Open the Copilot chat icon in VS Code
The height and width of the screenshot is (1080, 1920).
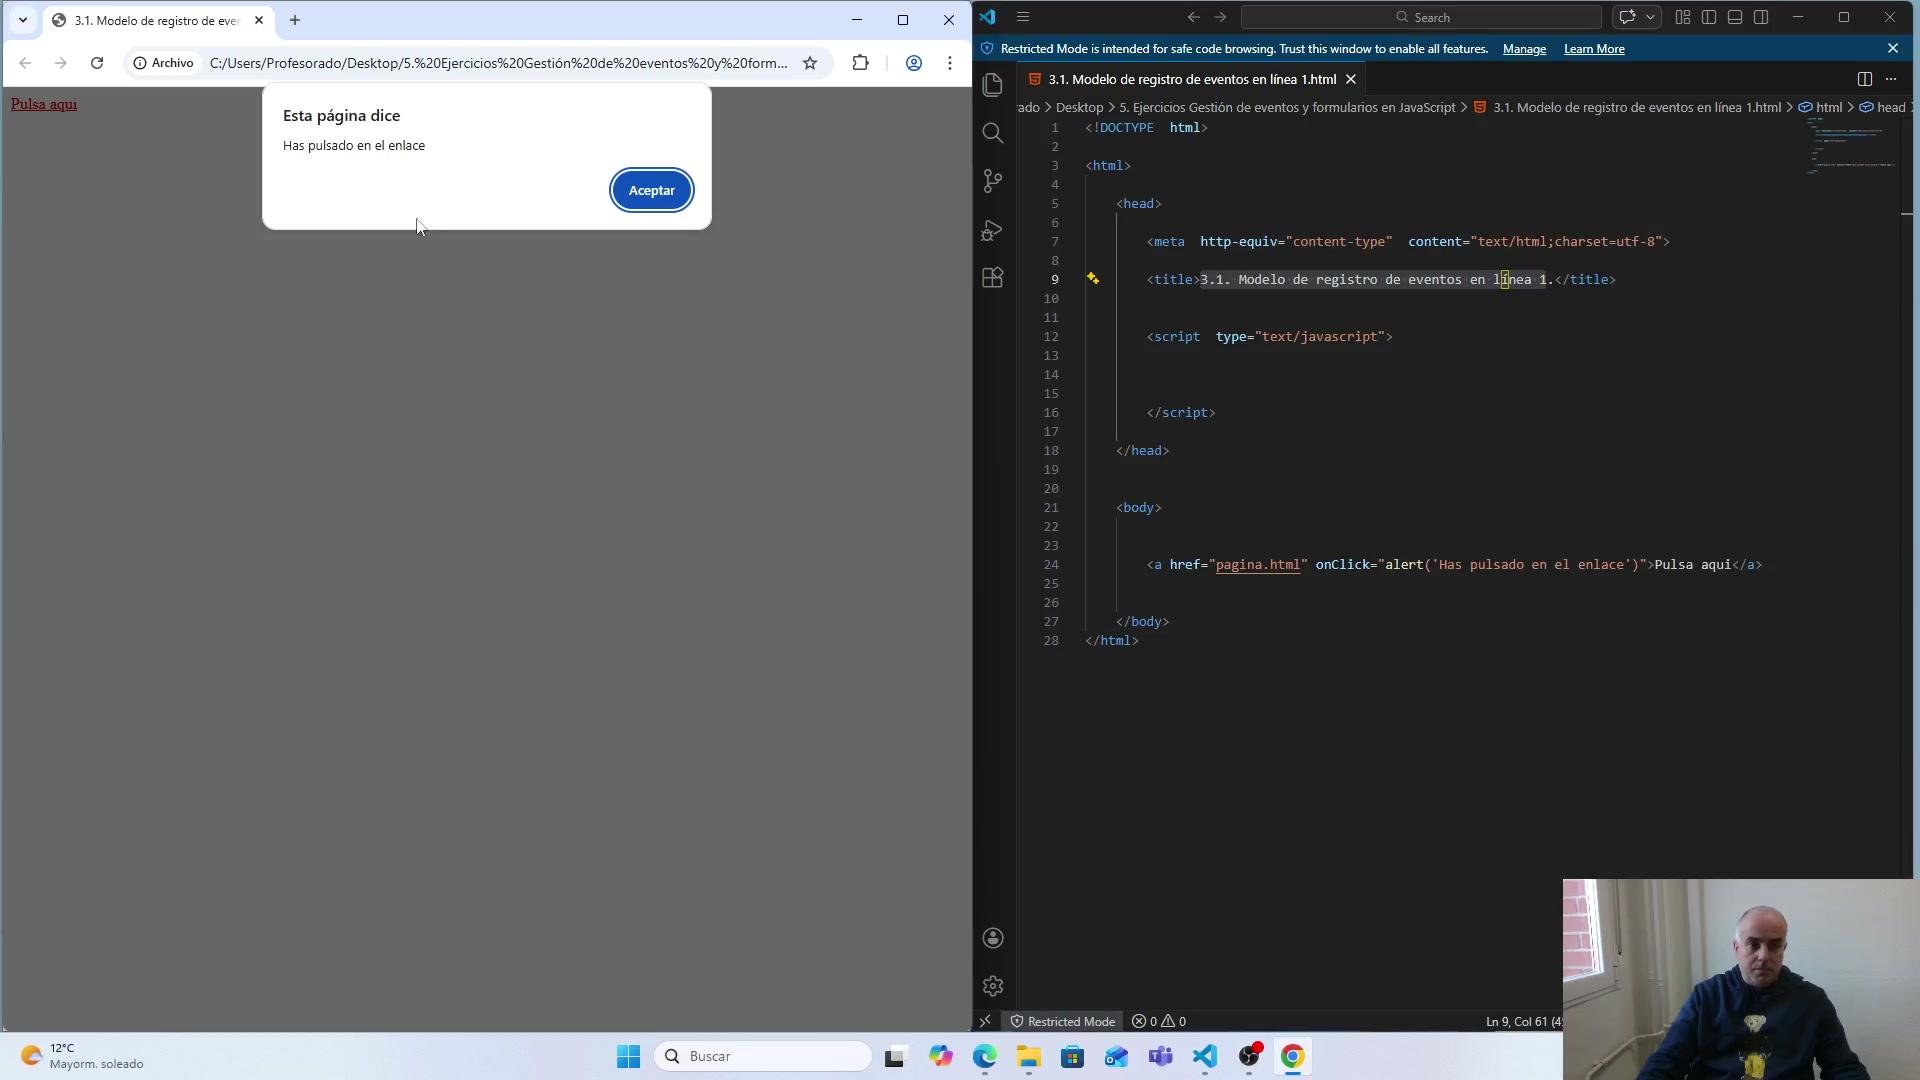pos(1627,17)
